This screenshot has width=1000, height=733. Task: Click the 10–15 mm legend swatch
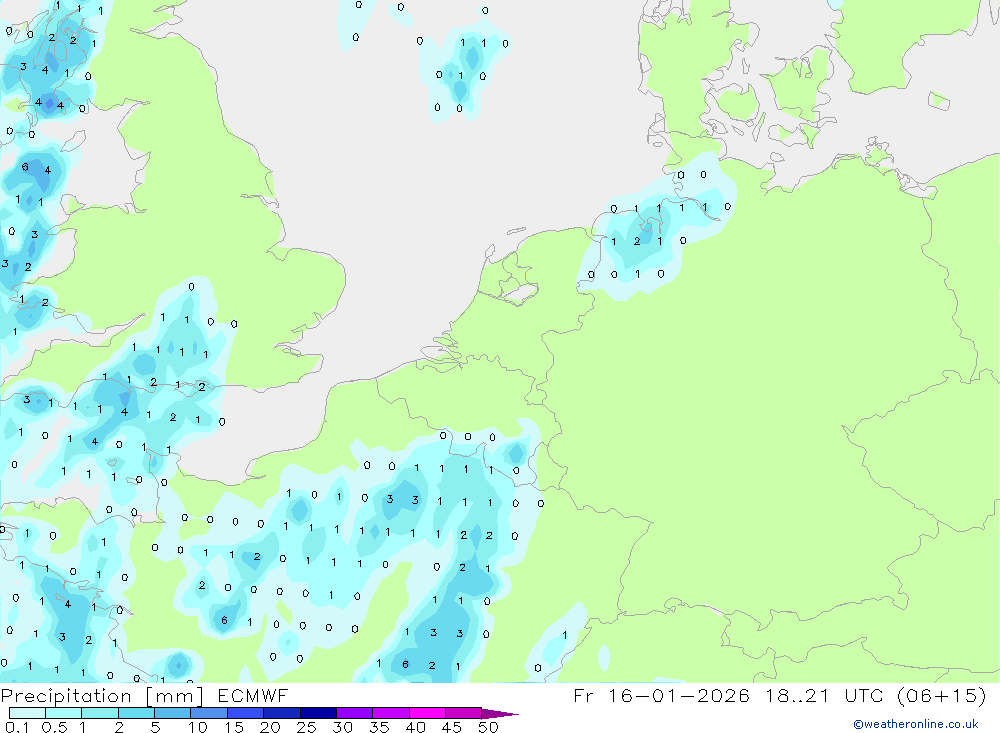tap(209, 713)
